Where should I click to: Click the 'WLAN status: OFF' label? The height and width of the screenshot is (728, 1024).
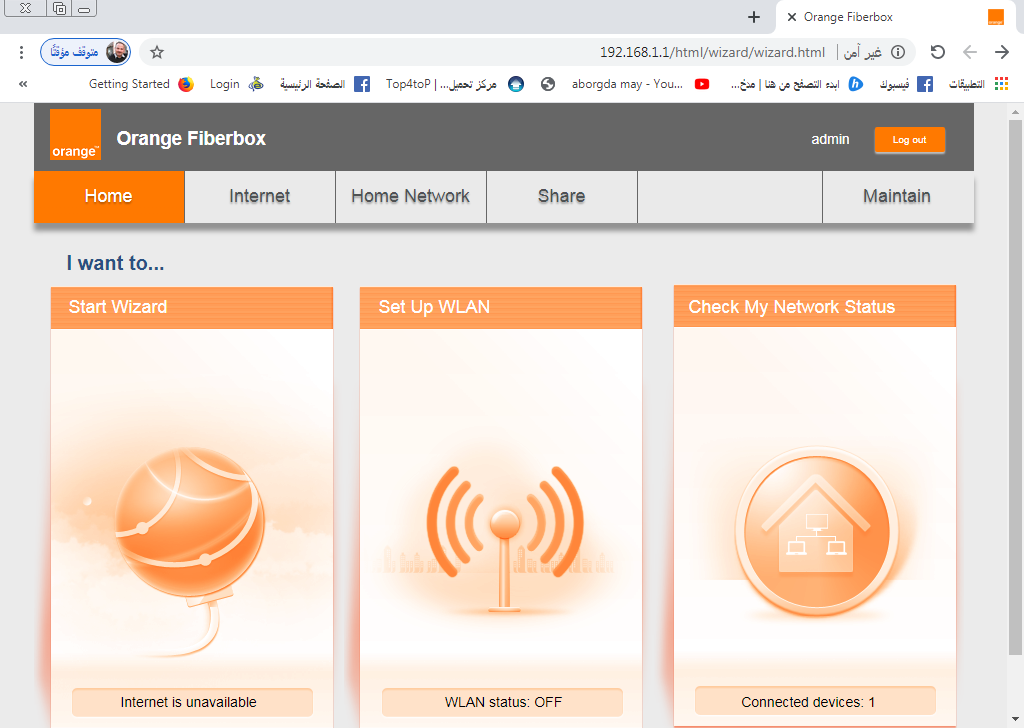tap(502, 703)
